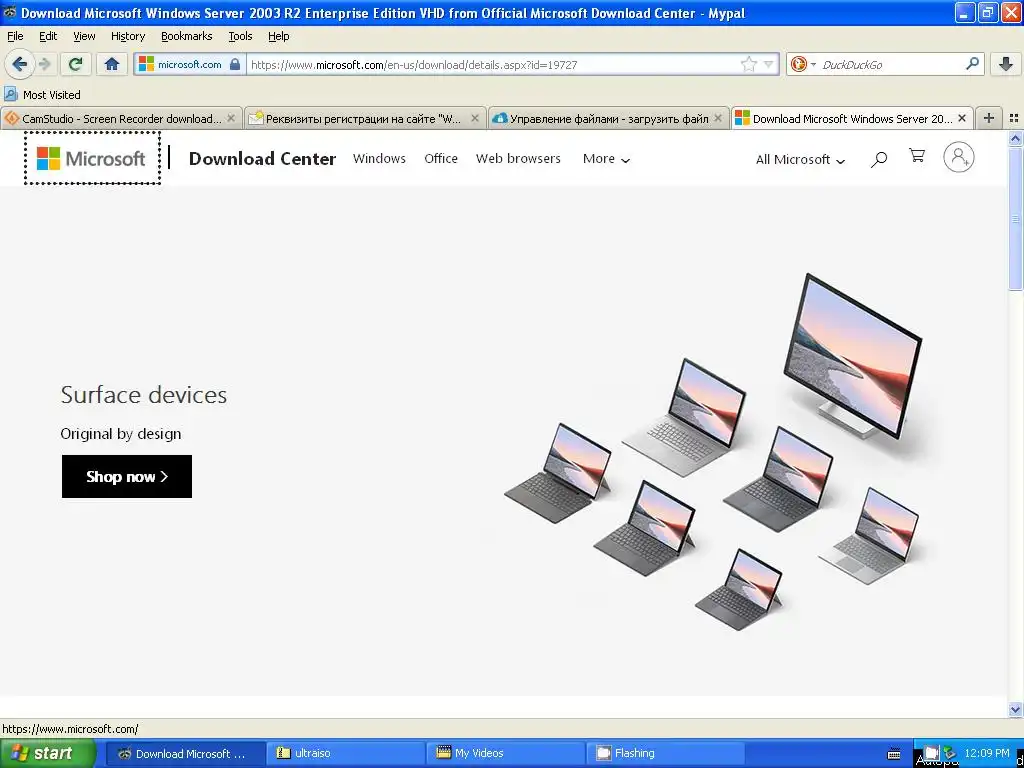Click the address bar URL field
Screen dimensions: 1024x768
pyautogui.click(x=493, y=65)
